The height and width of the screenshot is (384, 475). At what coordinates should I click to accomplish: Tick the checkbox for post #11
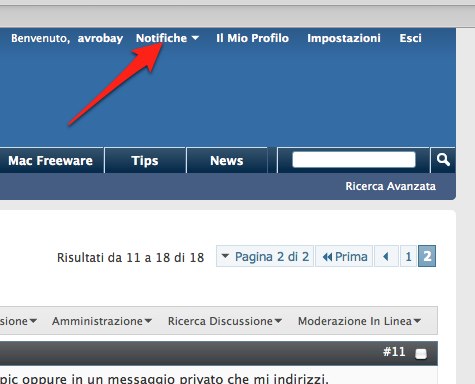click(421, 354)
